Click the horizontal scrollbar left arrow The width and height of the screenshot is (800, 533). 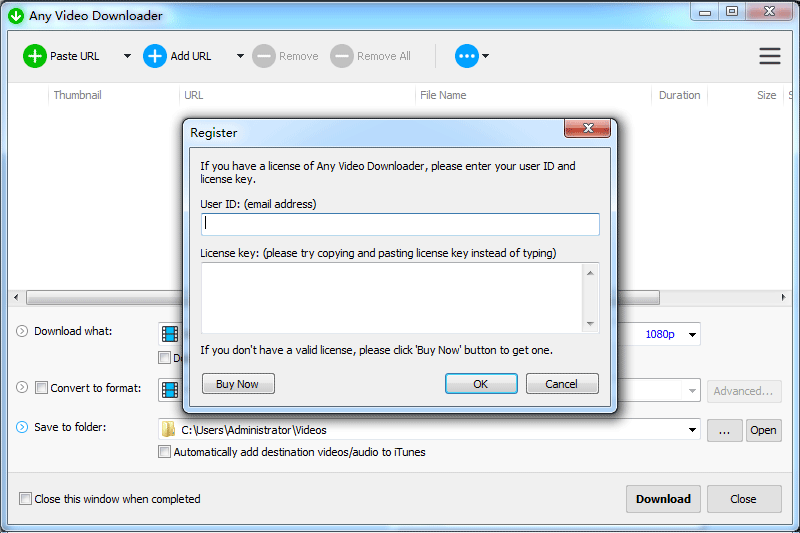[16, 297]
